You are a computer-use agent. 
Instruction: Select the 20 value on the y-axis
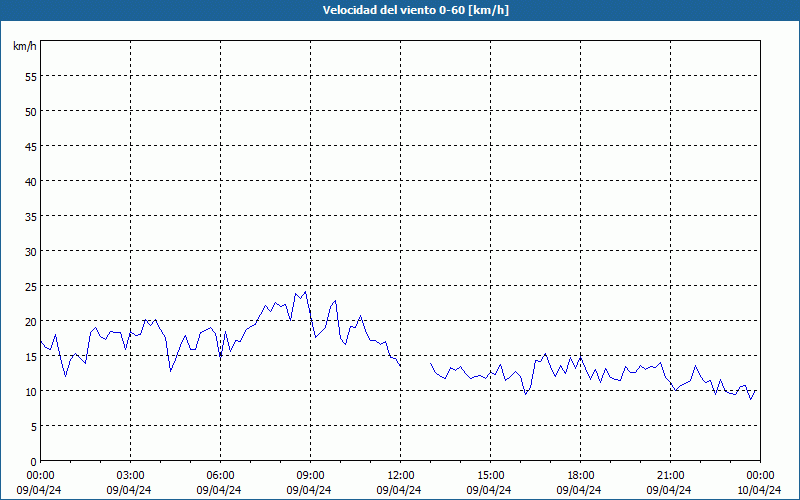click(x=31, y=321)
